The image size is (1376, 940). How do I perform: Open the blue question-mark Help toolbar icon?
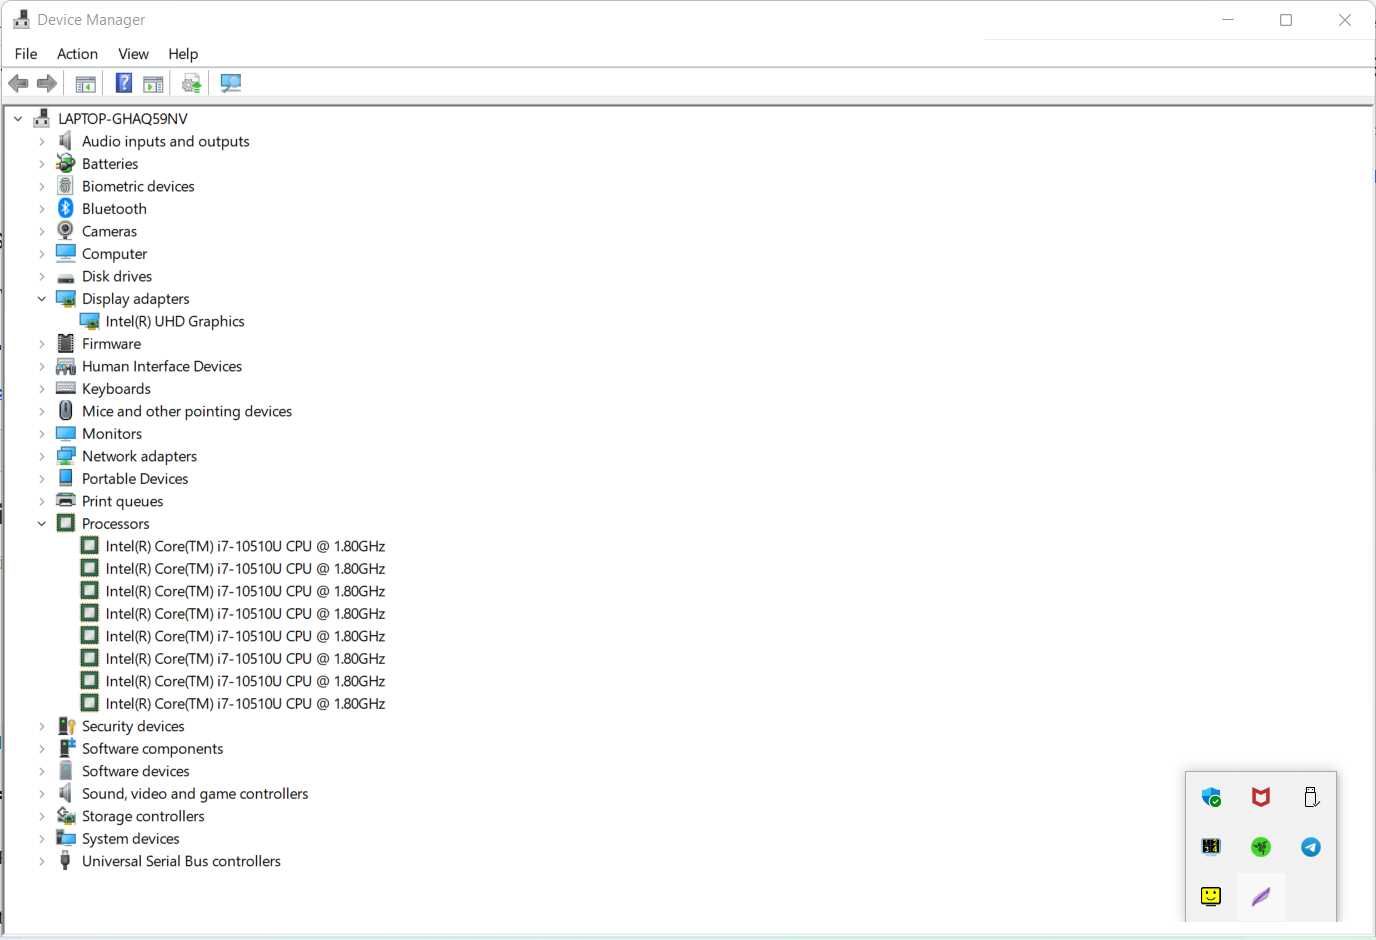coord(124,84)
